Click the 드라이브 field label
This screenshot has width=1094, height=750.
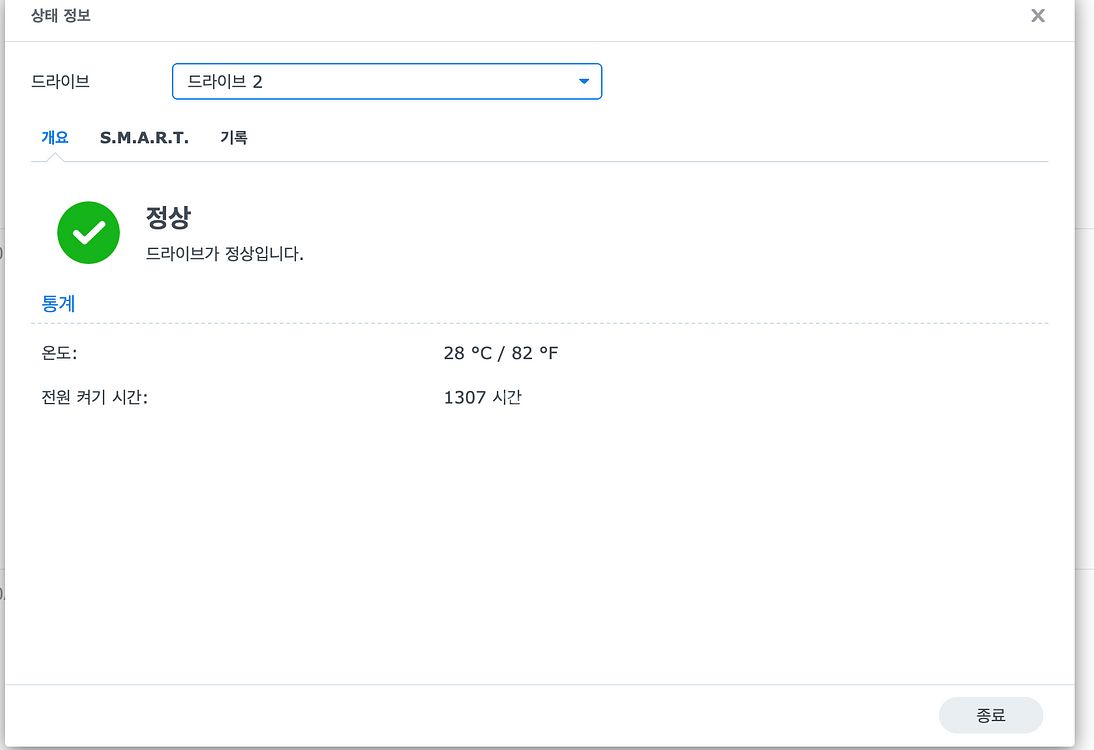coord(61,81)
